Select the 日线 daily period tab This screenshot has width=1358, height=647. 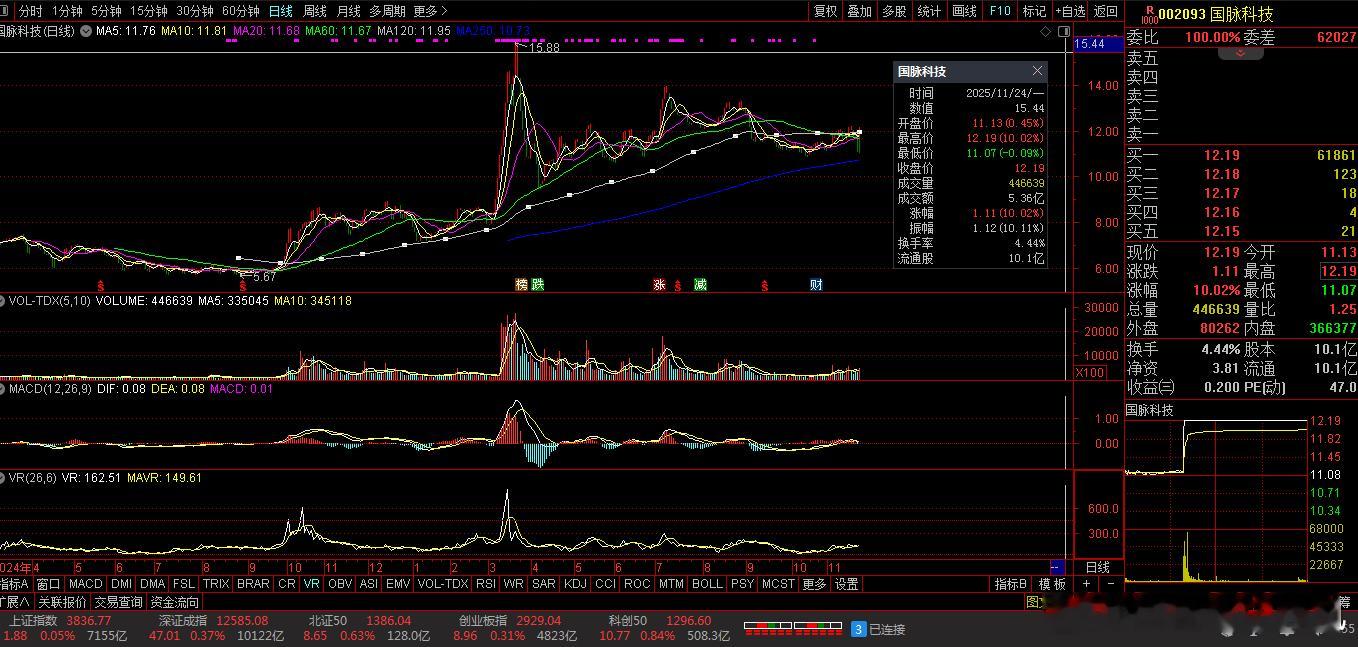(281, 11)
